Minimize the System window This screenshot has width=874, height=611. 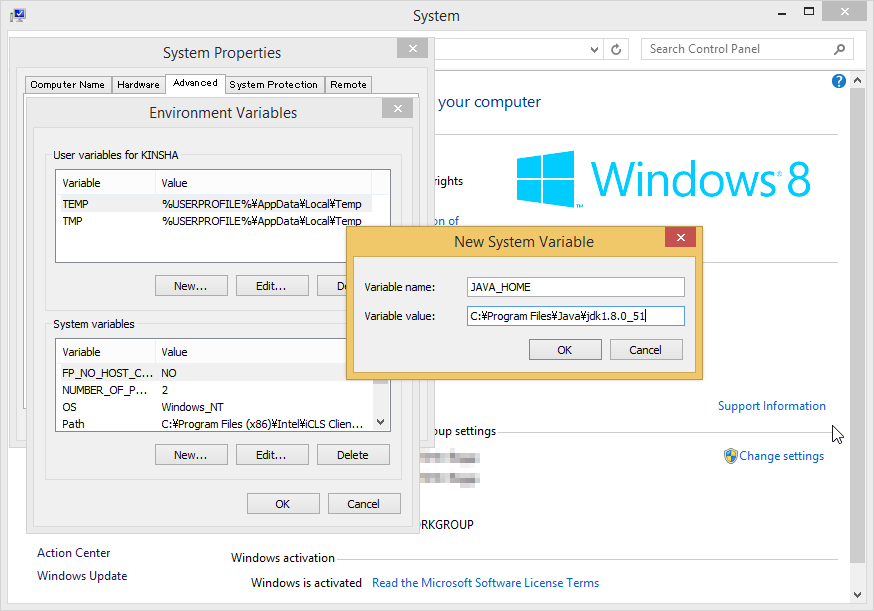click(x=782, y=12)
